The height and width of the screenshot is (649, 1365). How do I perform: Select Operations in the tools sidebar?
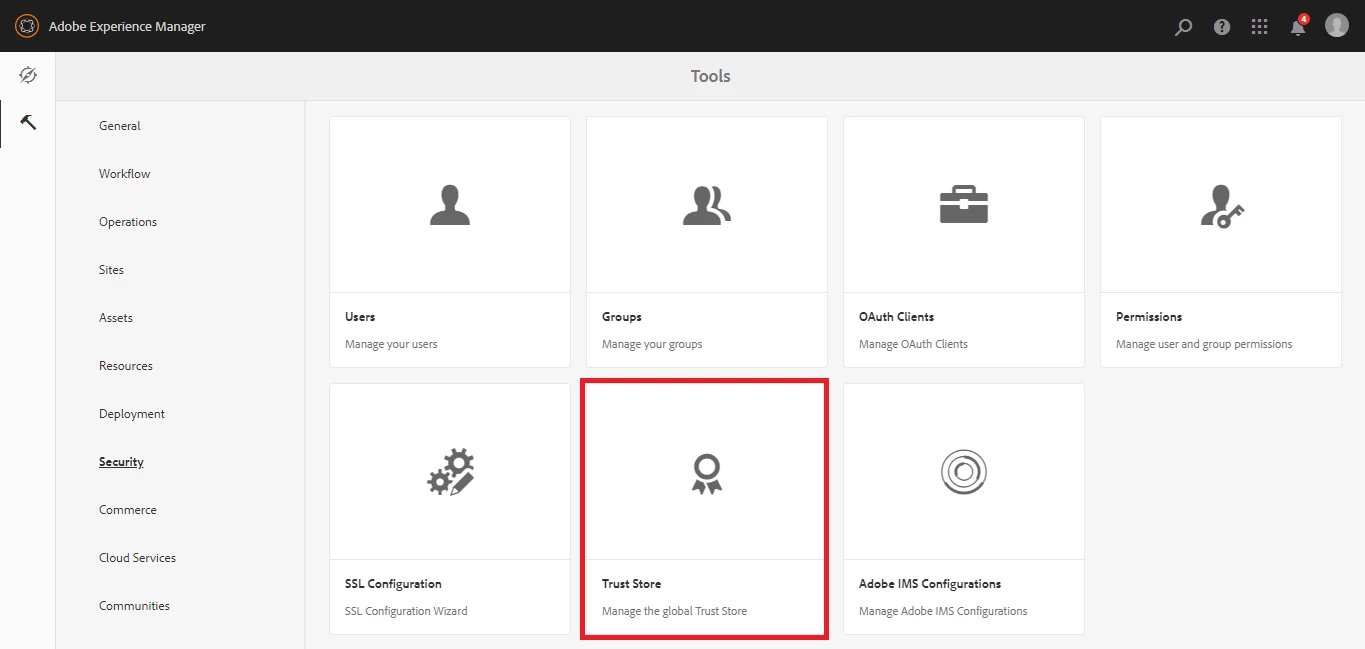click(128, 222)
